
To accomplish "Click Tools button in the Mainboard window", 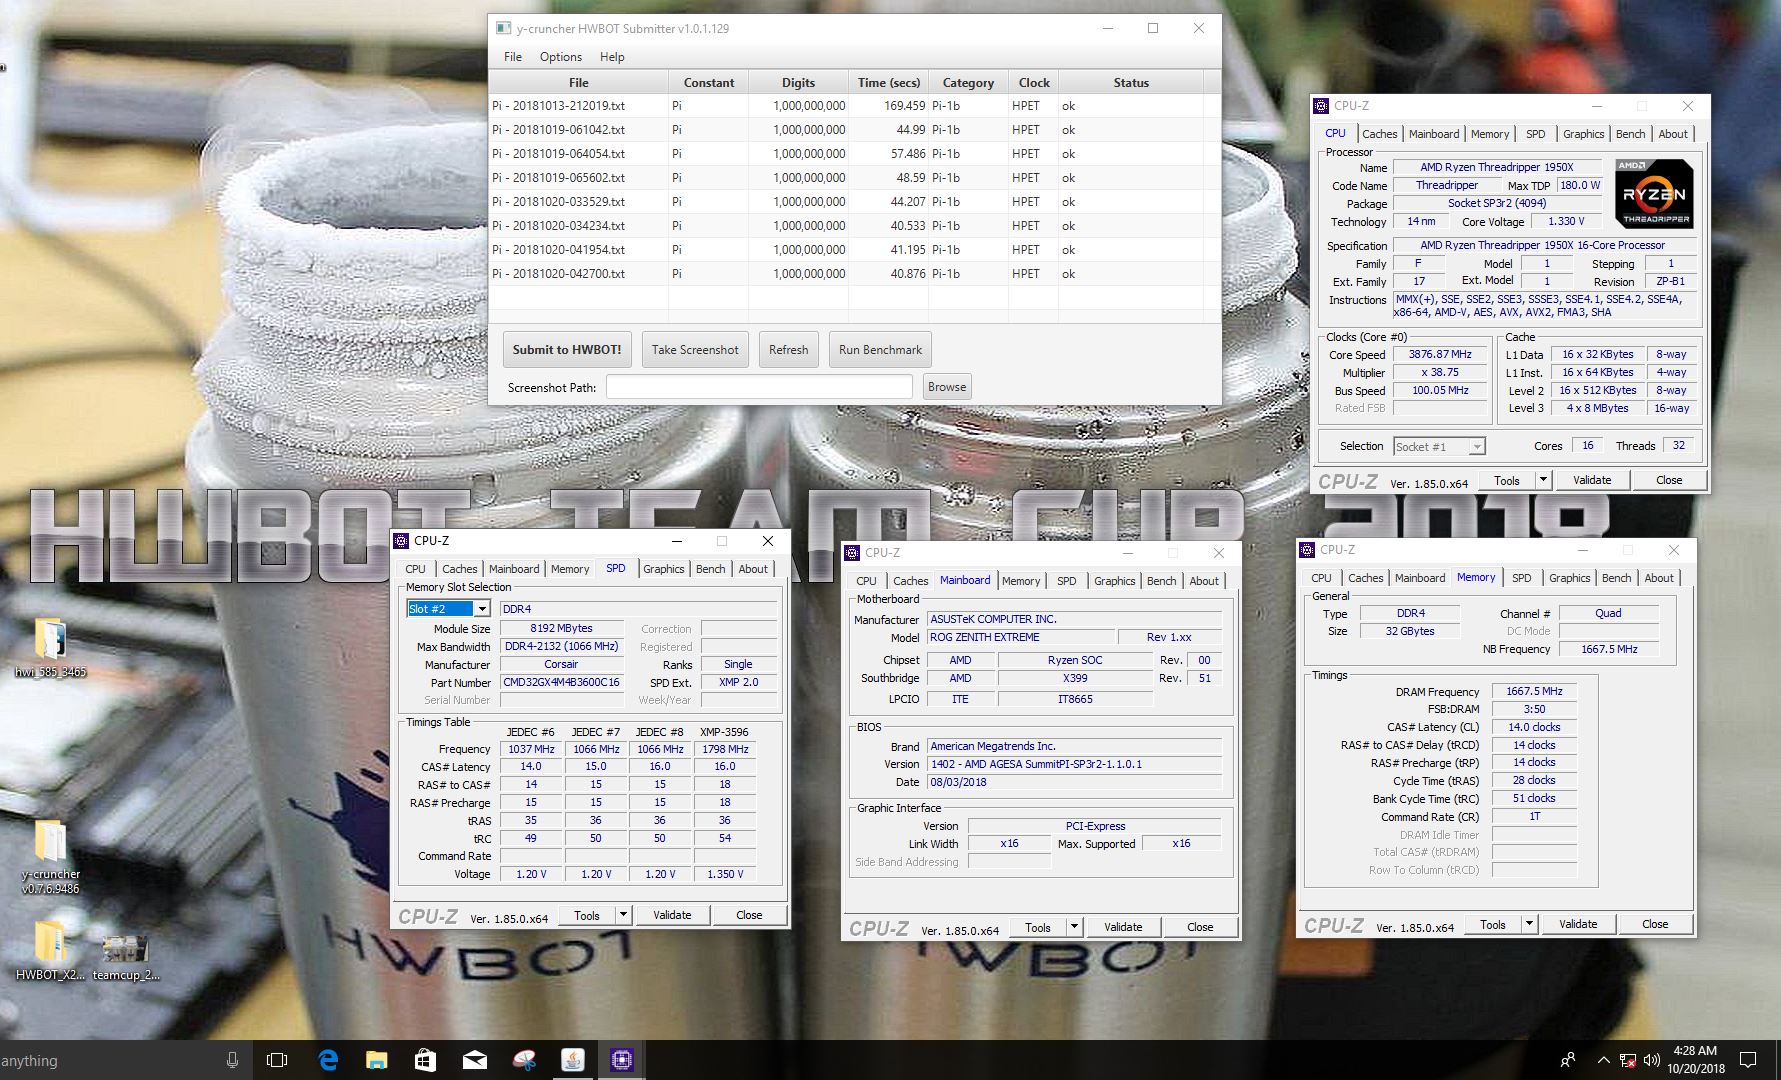I will [x=1038, y=927].
